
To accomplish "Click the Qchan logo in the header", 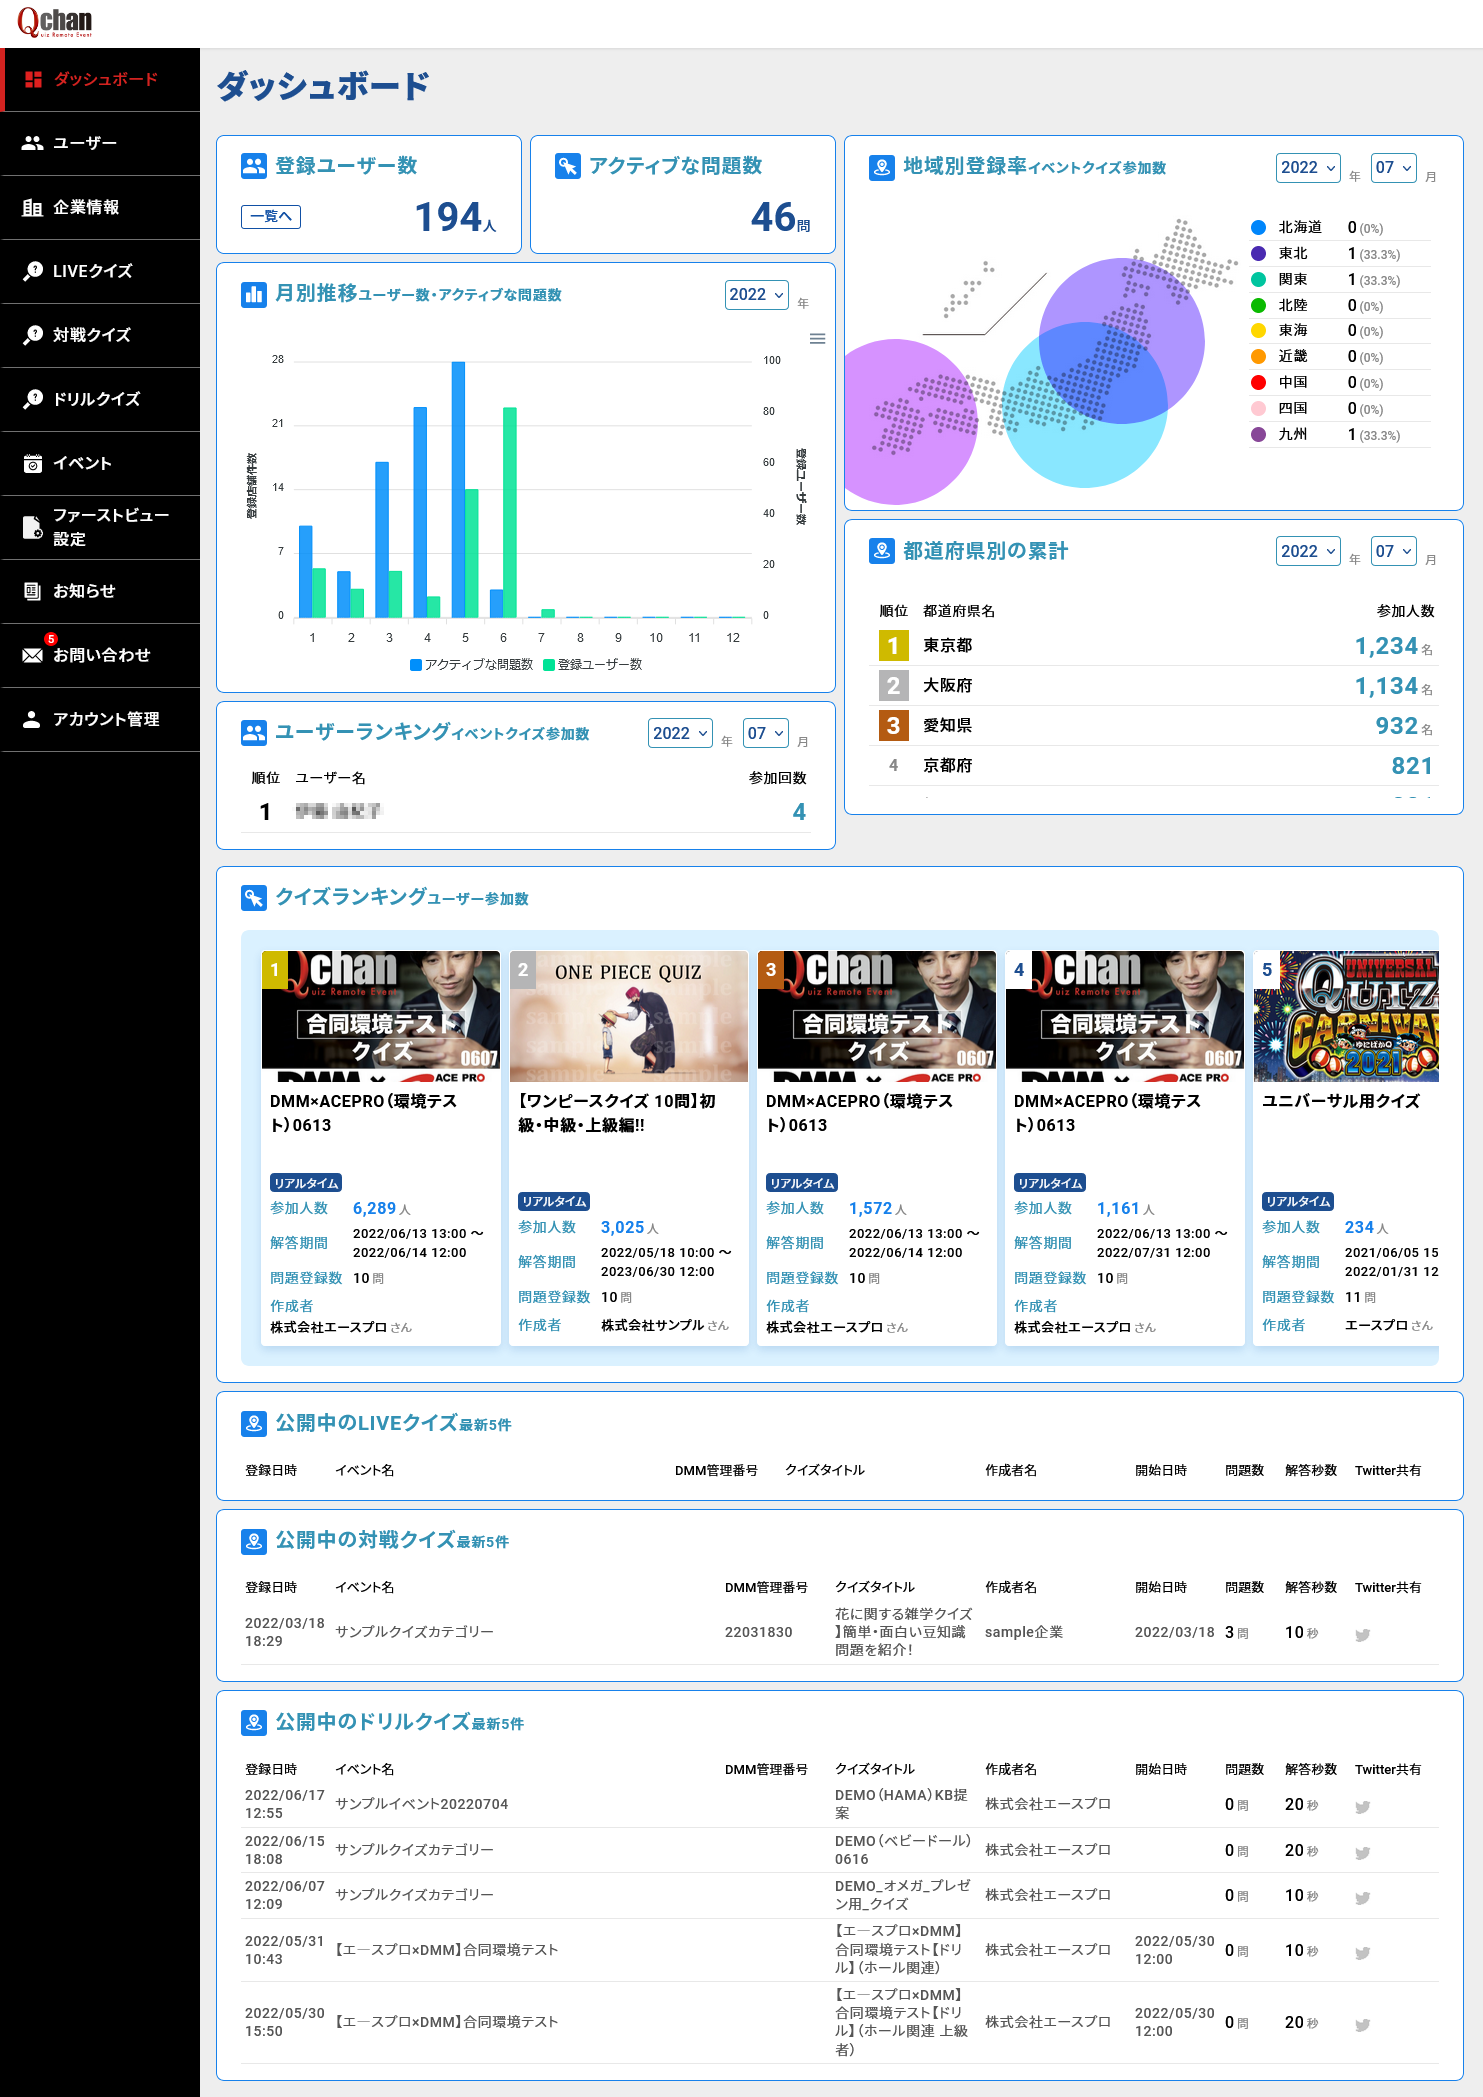I will click(55, 22).
